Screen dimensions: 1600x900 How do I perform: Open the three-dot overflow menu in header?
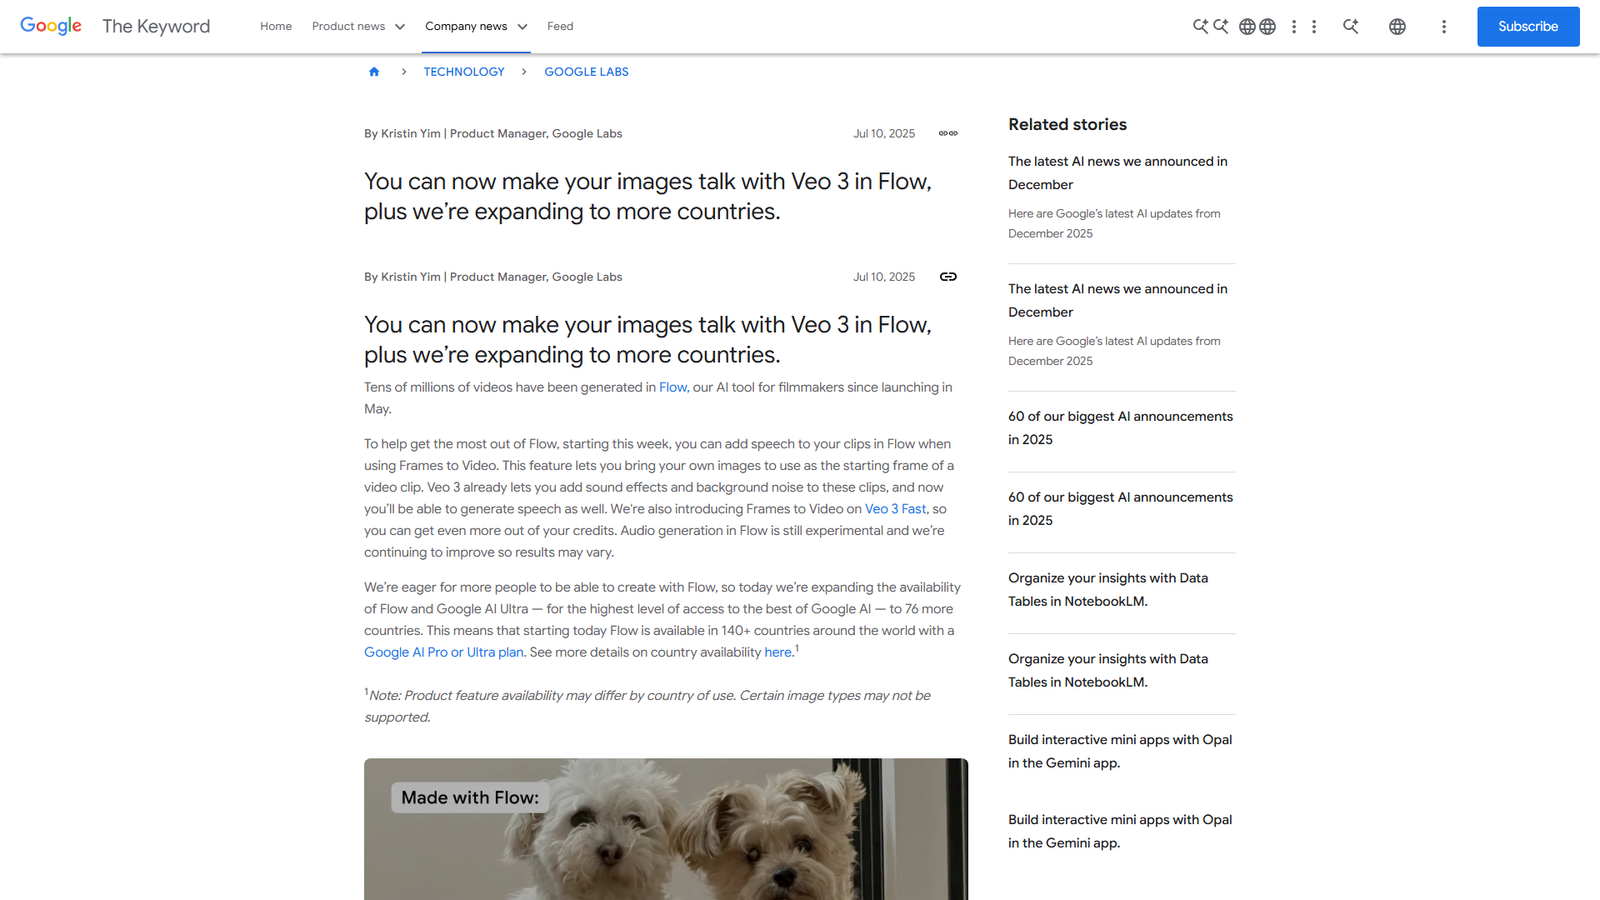coord(1294,26)
